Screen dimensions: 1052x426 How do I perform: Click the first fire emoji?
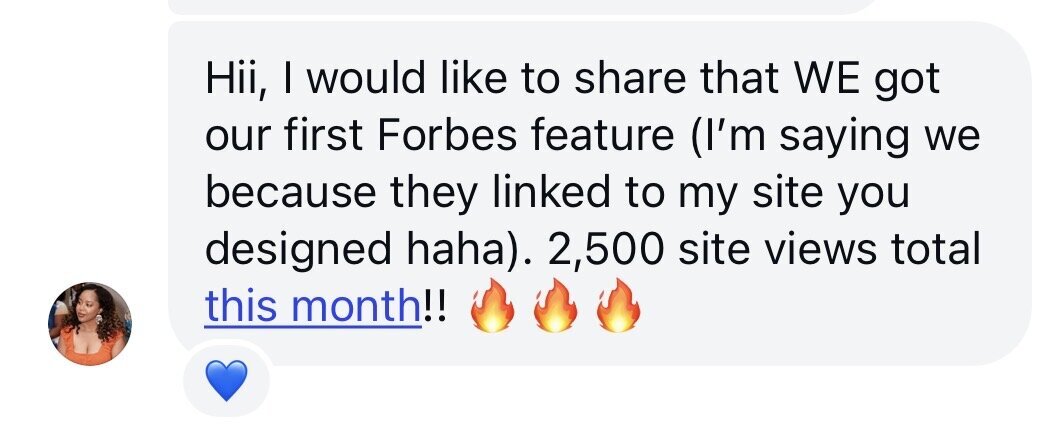[x=492, y=309]
